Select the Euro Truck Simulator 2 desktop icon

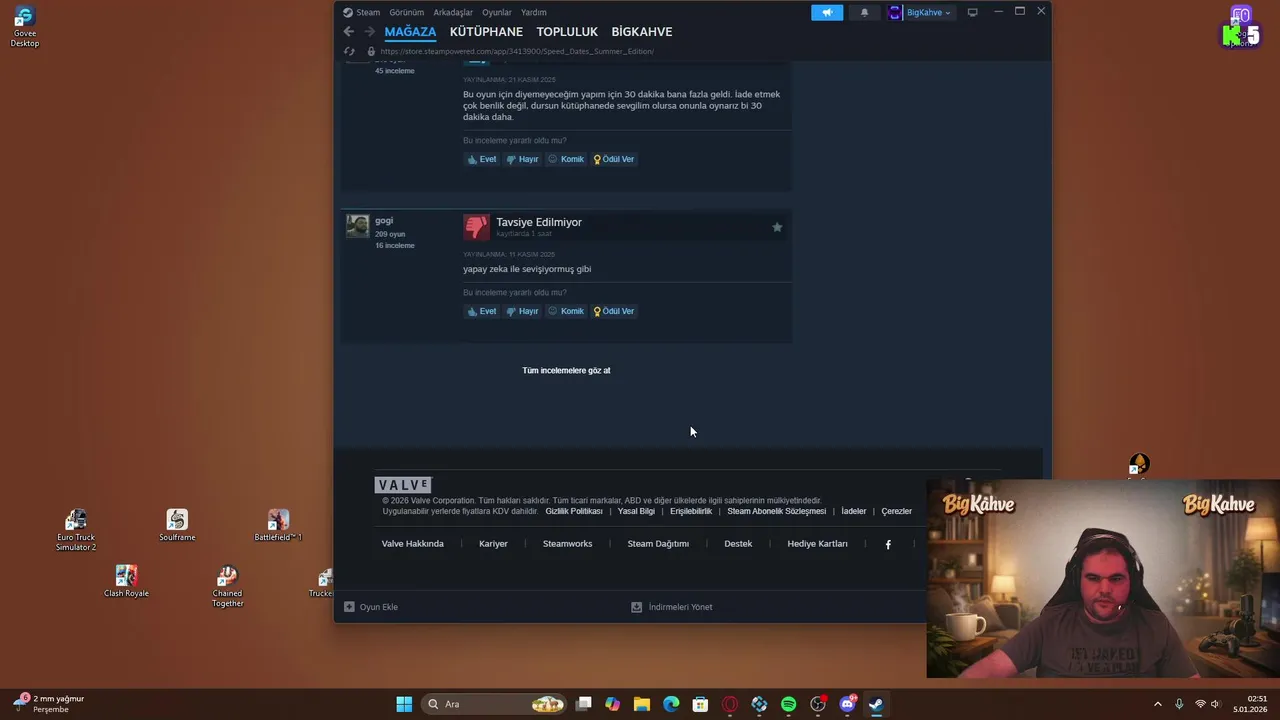click(x=76, y=530)
